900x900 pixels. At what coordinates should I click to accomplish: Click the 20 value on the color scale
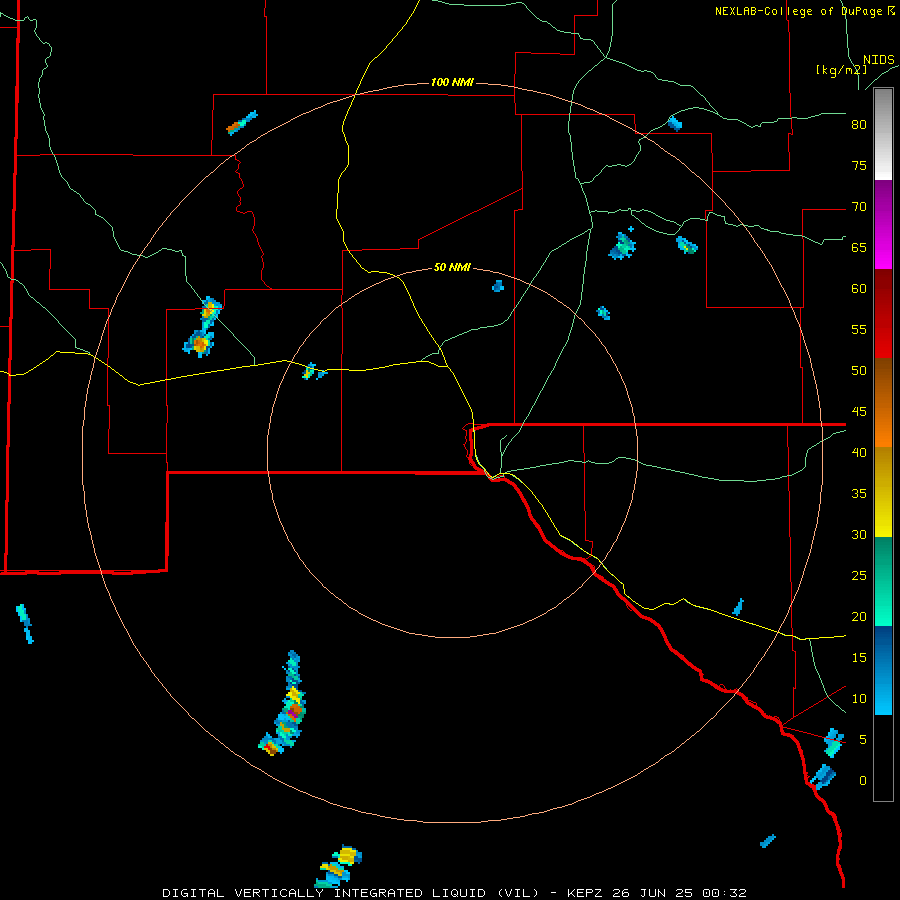[x=859, y=616]
